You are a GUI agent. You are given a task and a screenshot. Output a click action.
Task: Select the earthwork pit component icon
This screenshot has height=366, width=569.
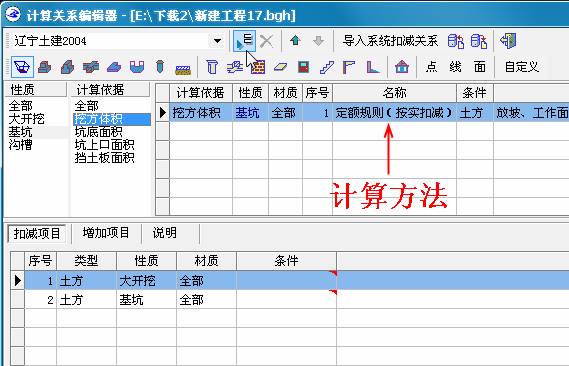[22, 67]
